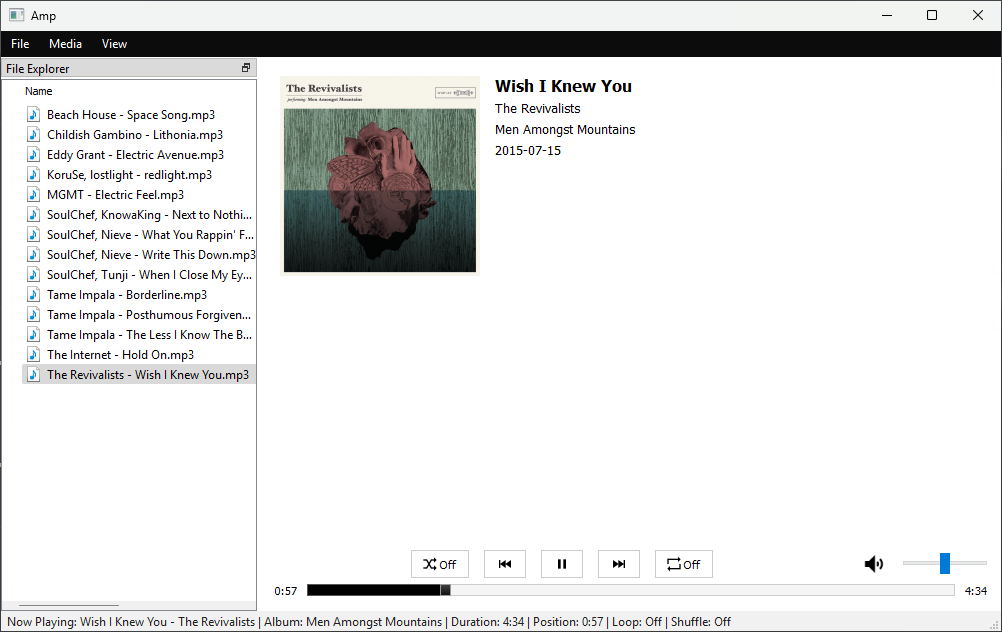Viewport: 1002px width, 632px height.
Task: Select Tame Impala - Borderline.mp3
Action: tap(139, 295)
